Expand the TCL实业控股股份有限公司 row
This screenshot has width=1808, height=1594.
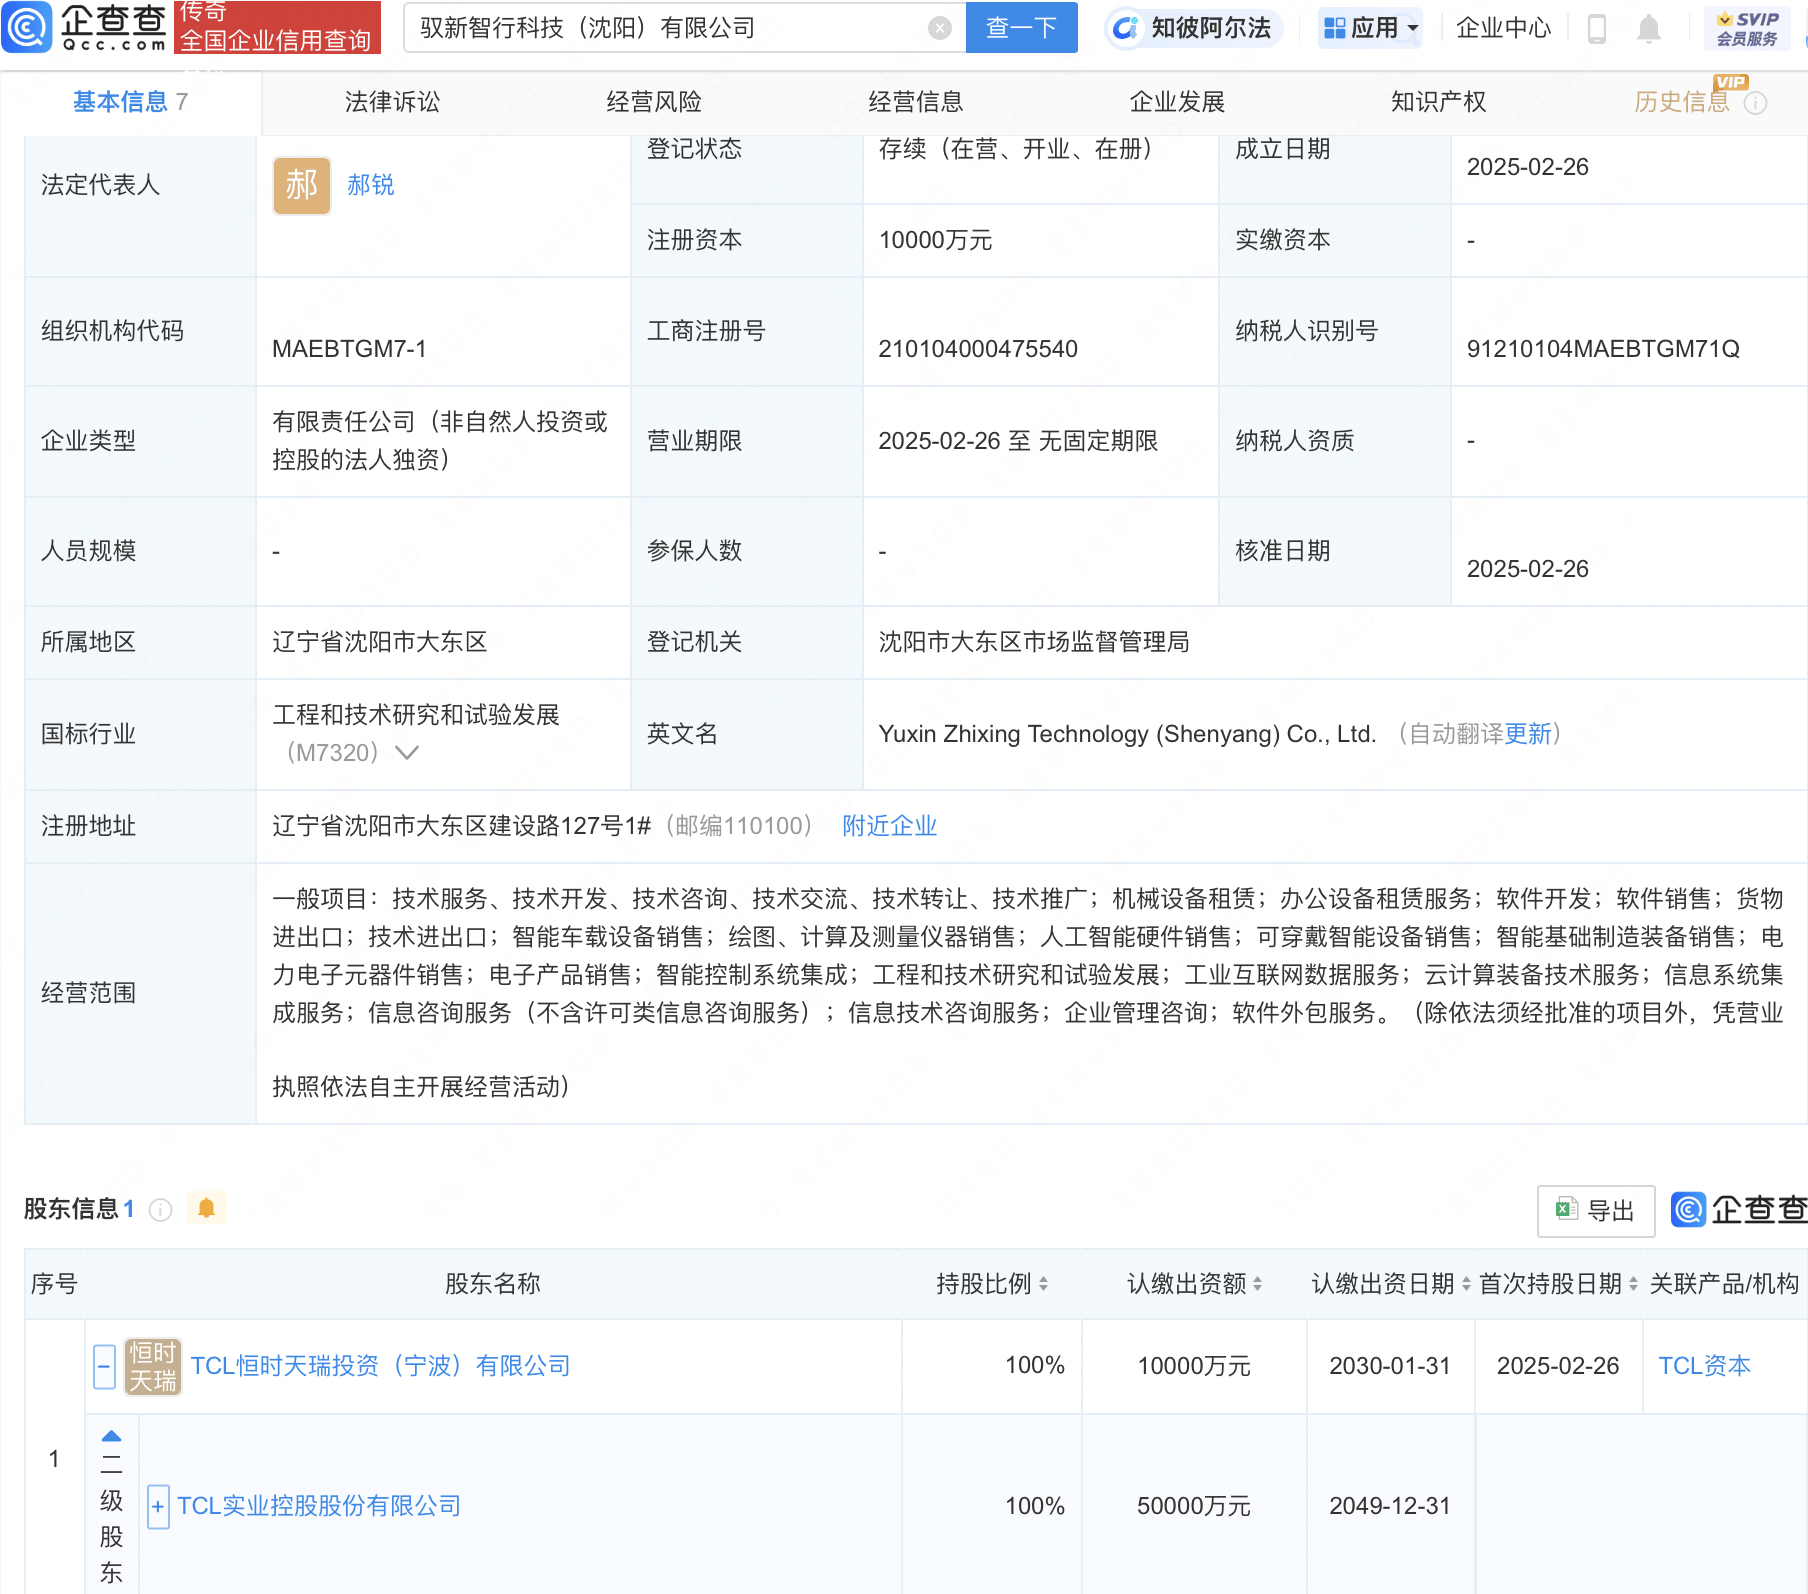[x=158, y=1507]
